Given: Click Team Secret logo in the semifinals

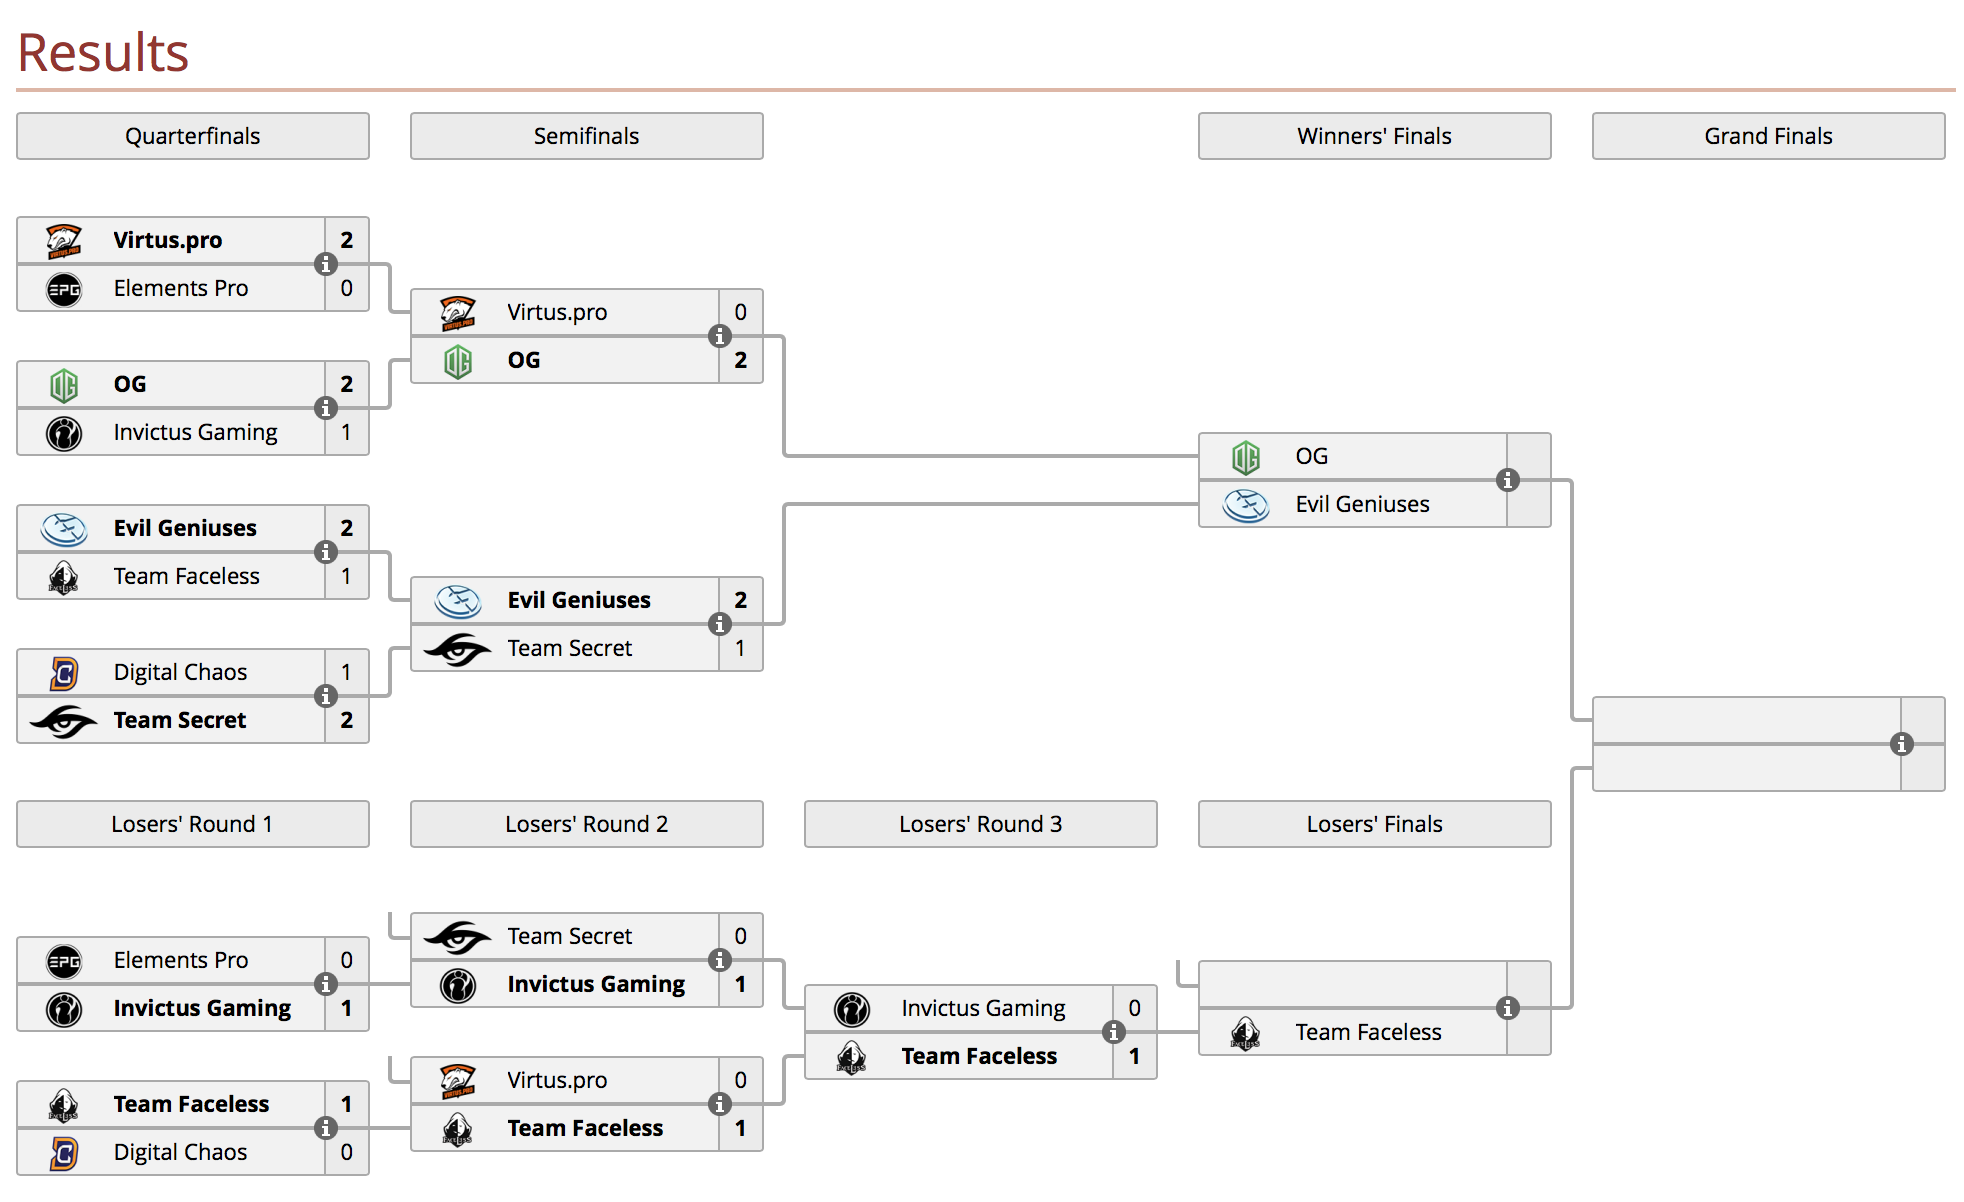Looking at the screenshot, I should [x=458, y=649].
